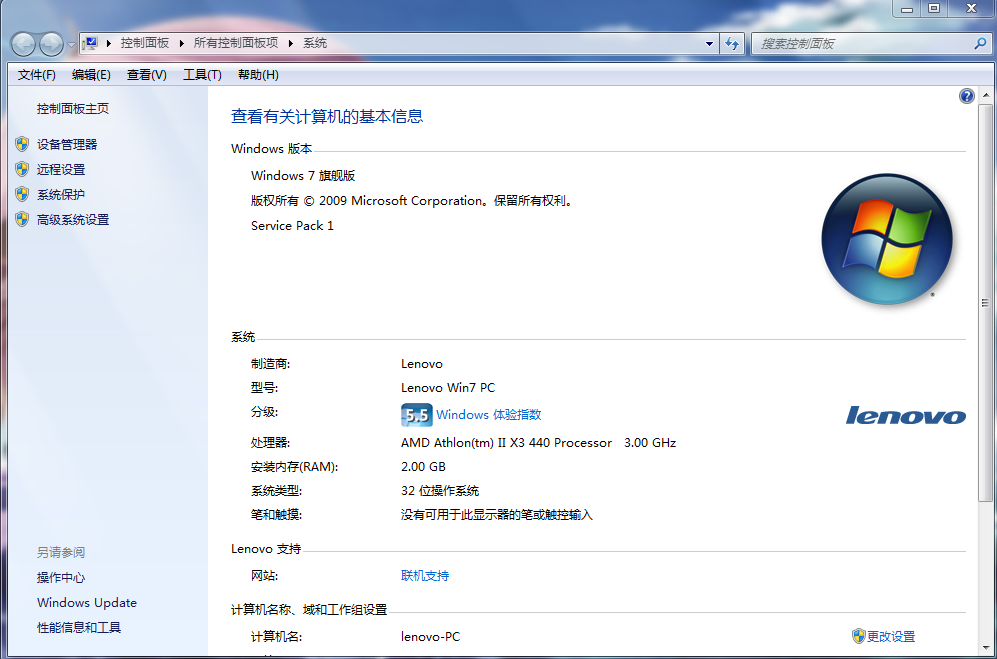This screenshot has height=659, width=997.
Task: Open 编辑(E) menu
Action: pos(91,75)
